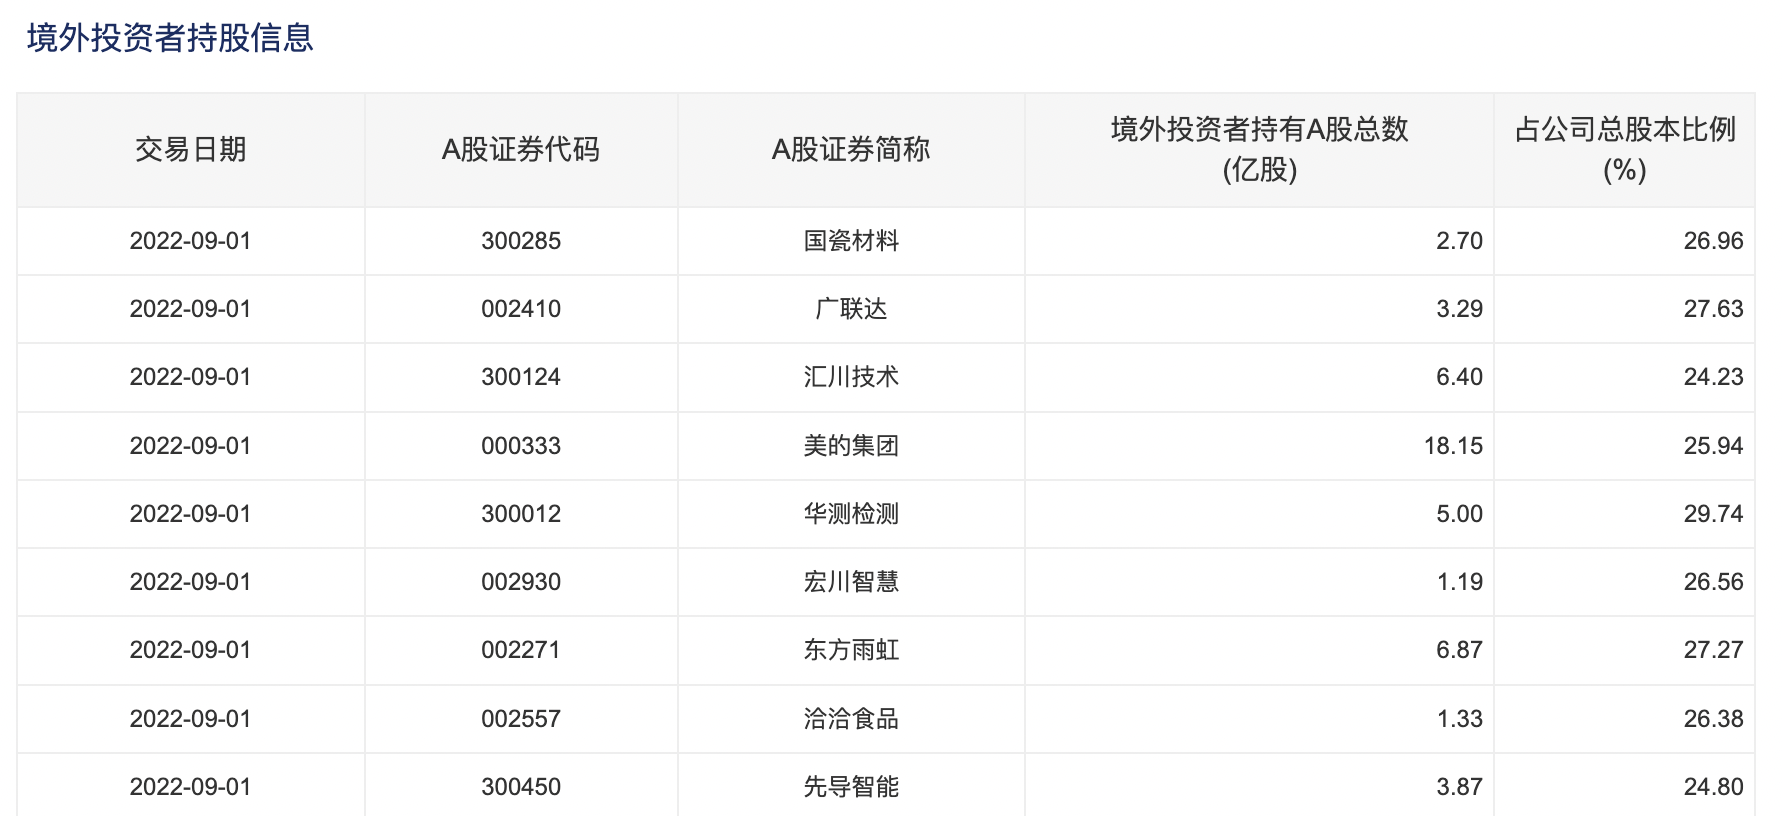Click stock code 002410
1782x816 pixels.
pos(521,309)
